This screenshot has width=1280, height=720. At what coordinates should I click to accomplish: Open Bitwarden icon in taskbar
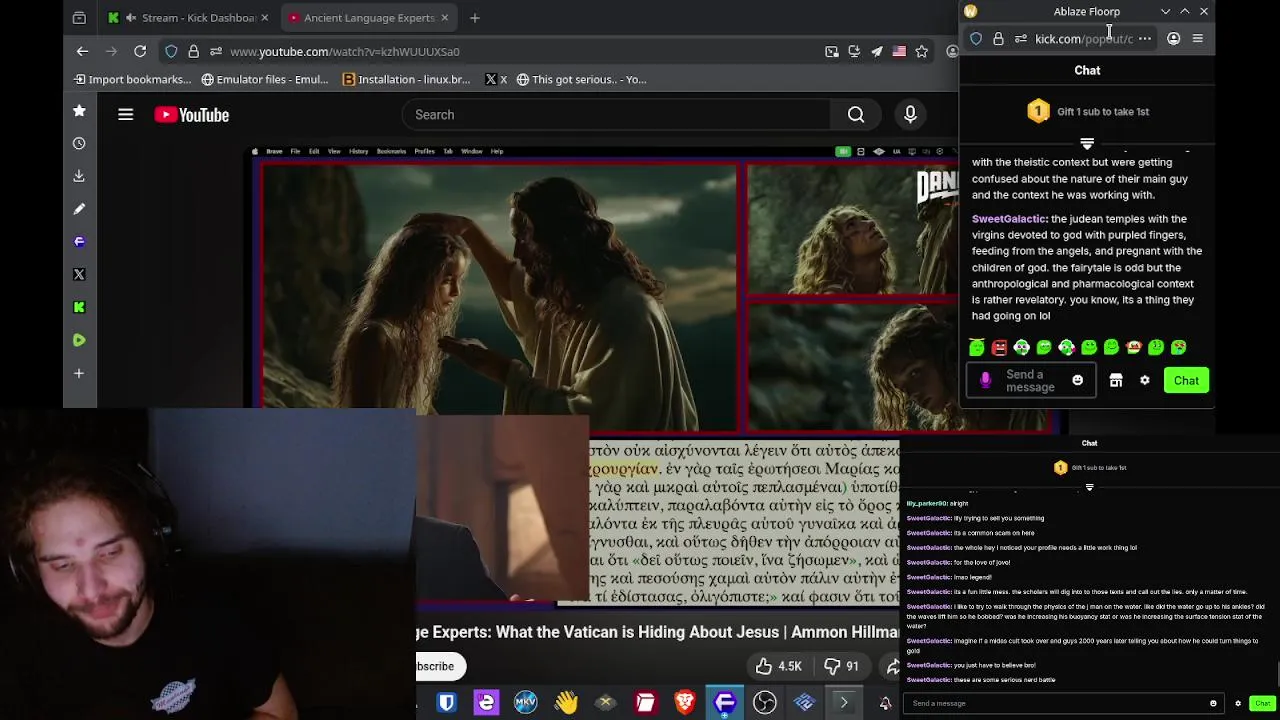coord(446,703)
